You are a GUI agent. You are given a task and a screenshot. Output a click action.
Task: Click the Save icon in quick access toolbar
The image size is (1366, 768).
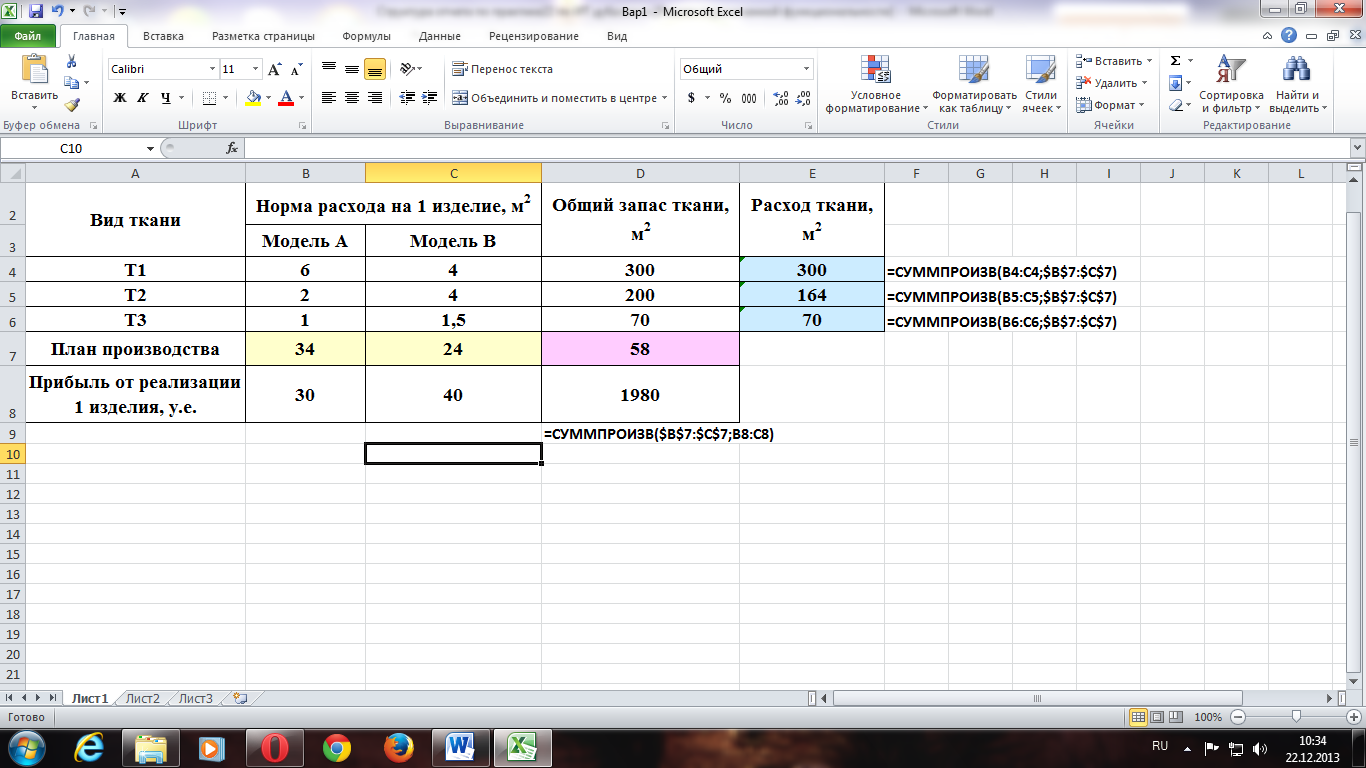coord(36,12)
